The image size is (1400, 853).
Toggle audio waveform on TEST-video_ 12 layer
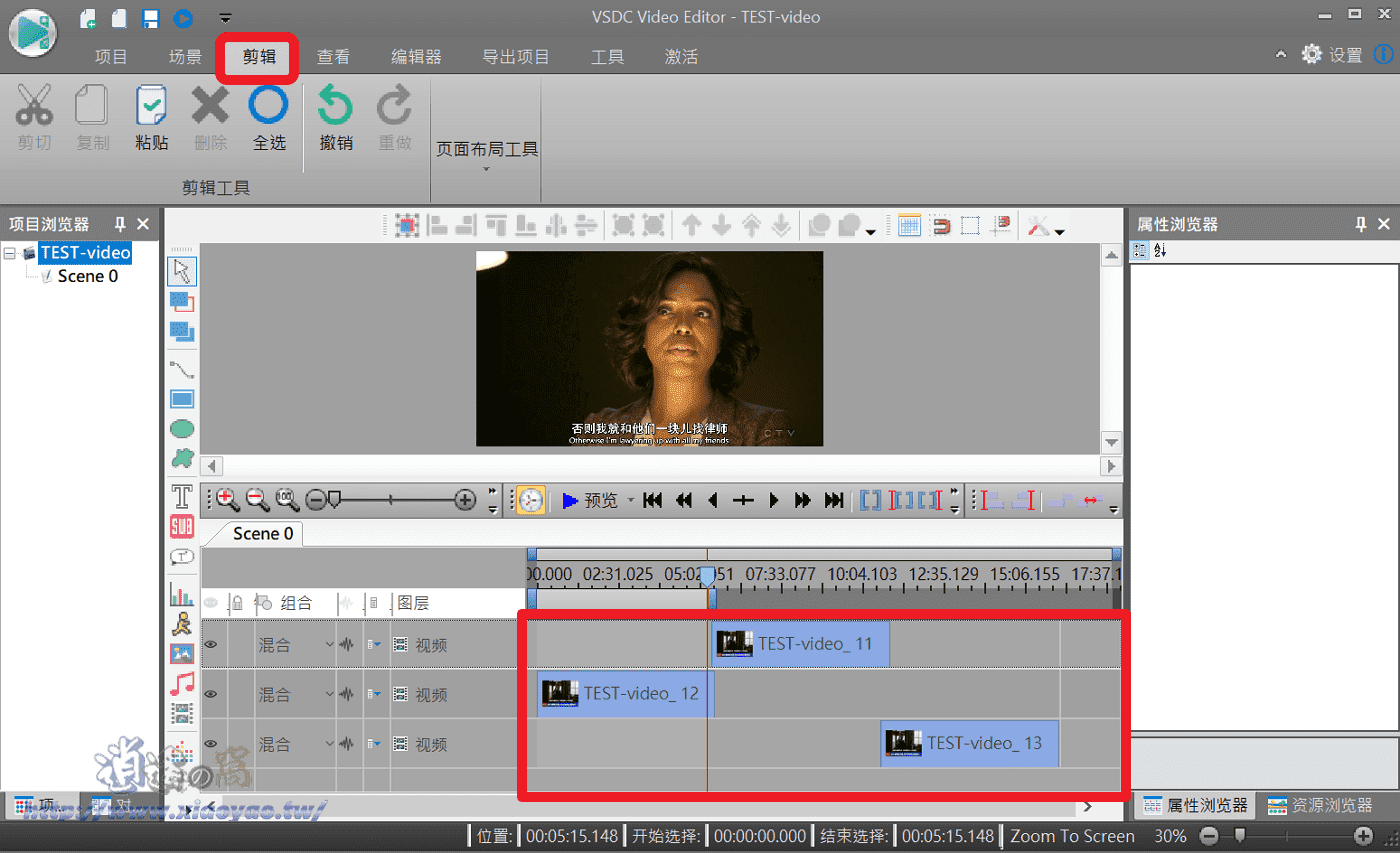point(348,694)
